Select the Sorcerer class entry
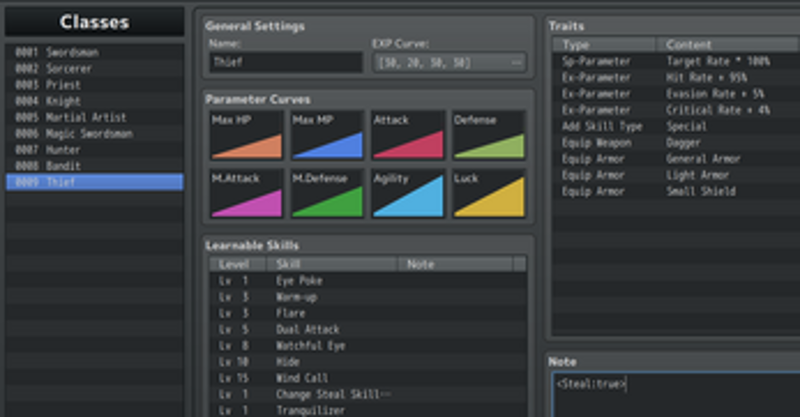Screen dimensions: 800x417 coord(94,68)
